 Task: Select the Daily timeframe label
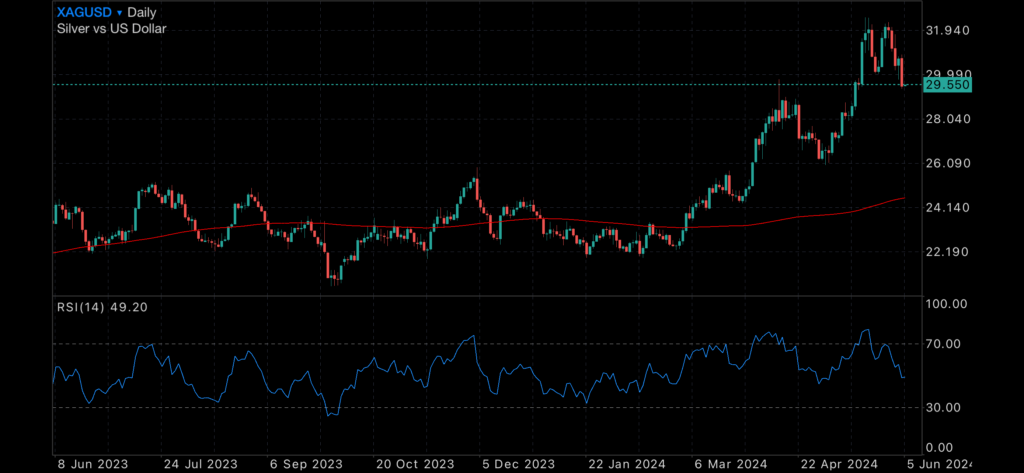pos(141,12)
